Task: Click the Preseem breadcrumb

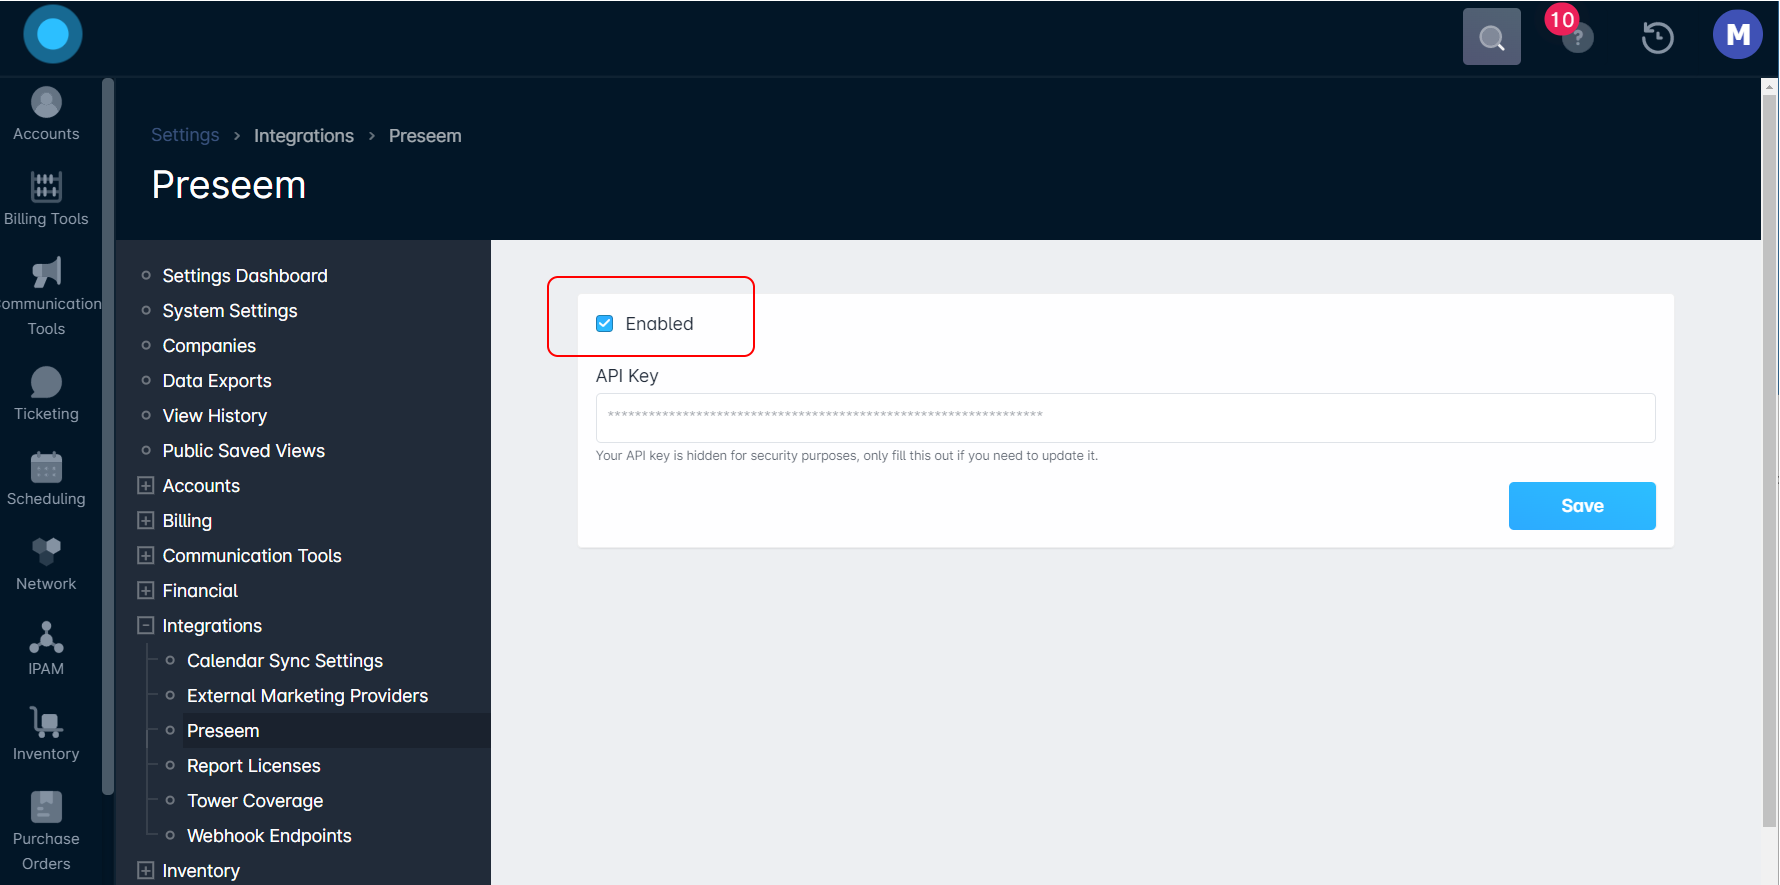Action: point(425,135)
